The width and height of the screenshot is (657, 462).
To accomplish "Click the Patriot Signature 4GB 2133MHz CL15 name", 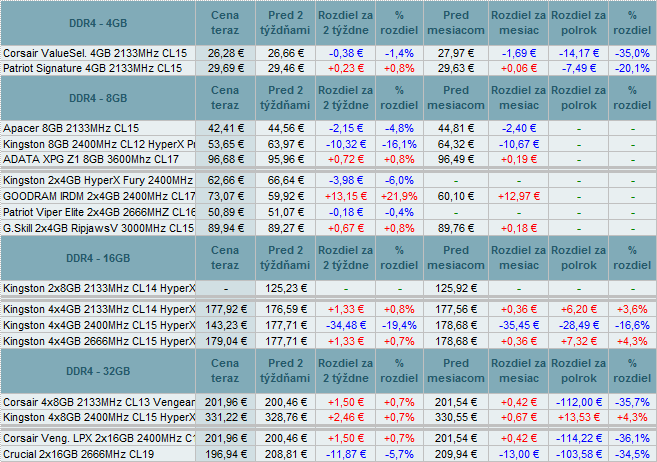I will [x=93, y=68].
